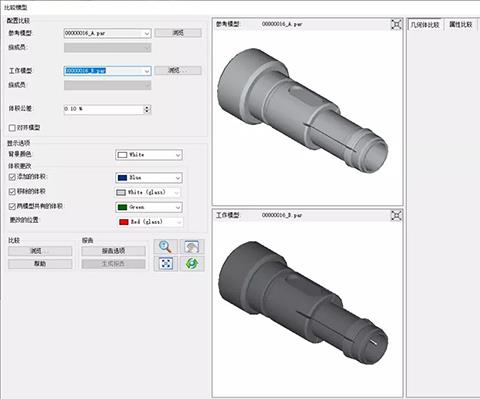Click the volume tolerance stepper arrows

(147, 109)
